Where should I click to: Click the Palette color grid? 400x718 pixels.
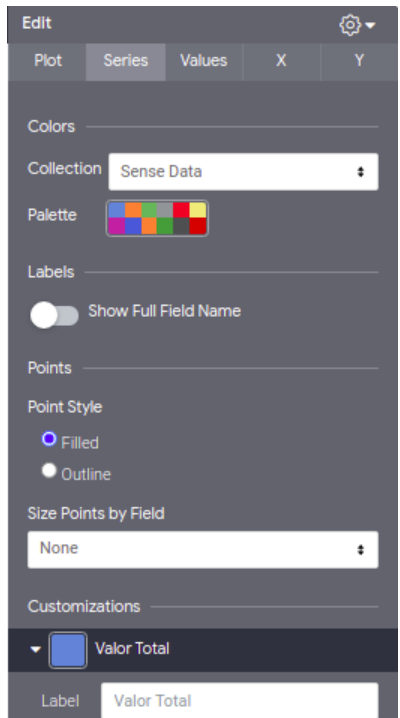[157, 218]
